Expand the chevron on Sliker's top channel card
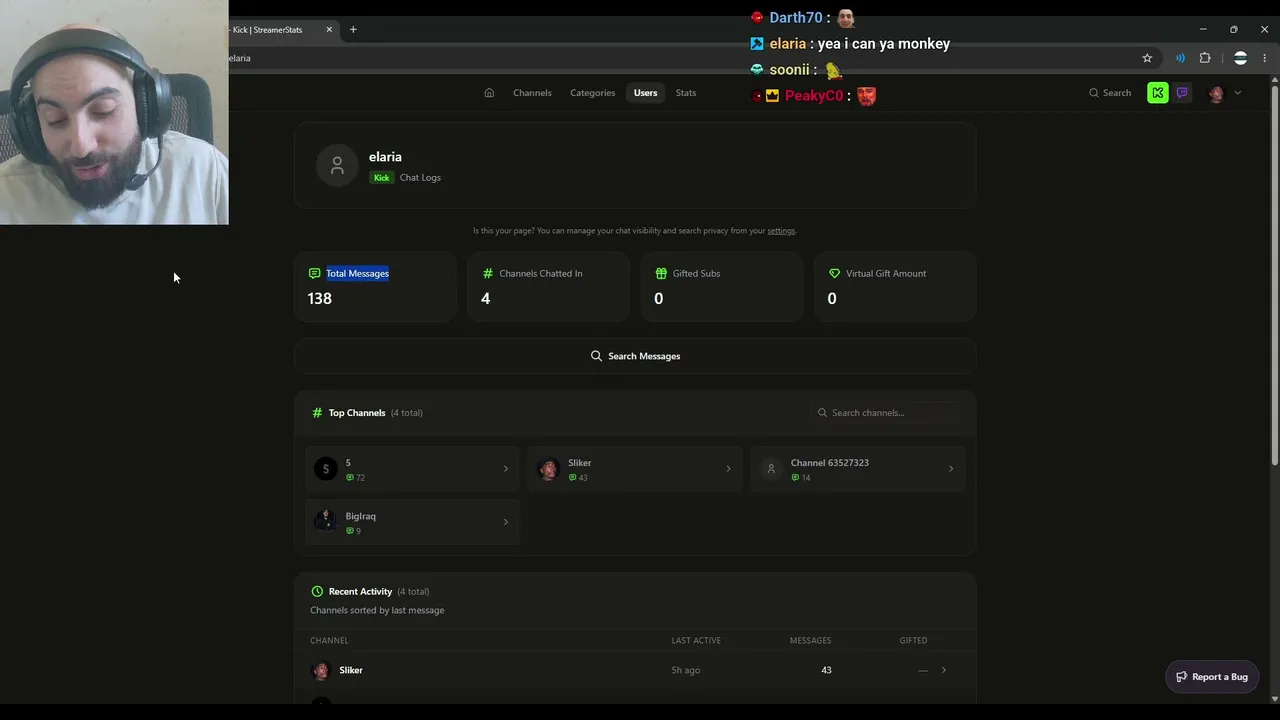Image resolution: width=1280 pixels, height=720 pixels. pyautogui.click(x=728, y=469)
